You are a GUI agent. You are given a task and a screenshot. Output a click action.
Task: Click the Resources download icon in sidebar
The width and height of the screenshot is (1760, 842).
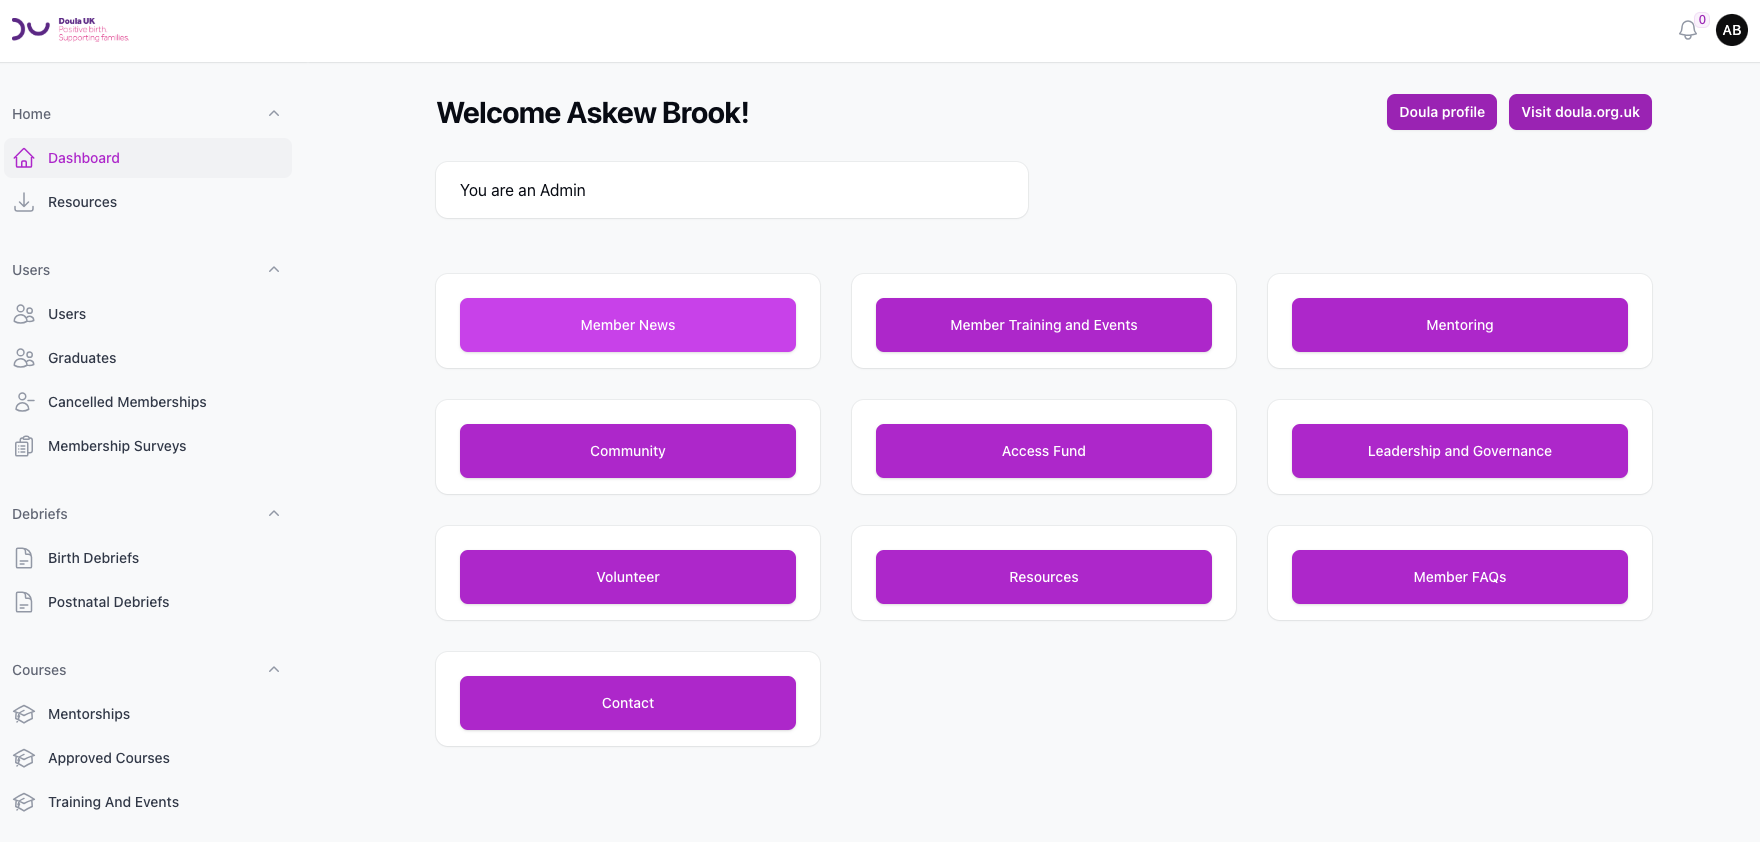[x=24, y=202]
